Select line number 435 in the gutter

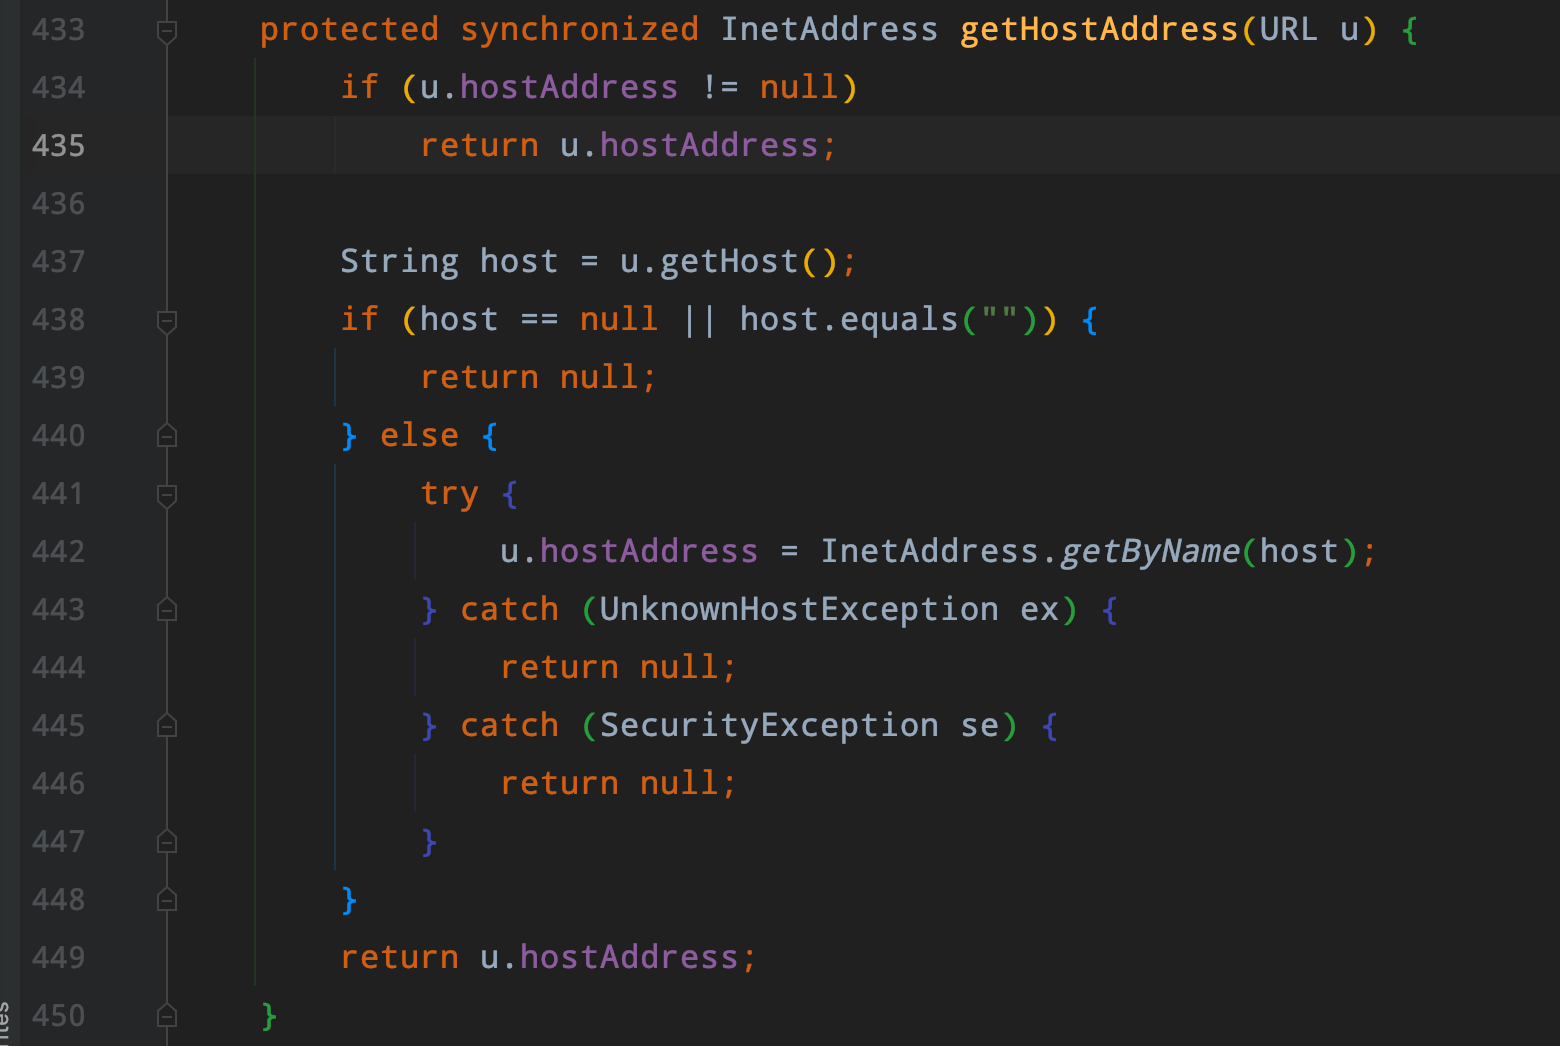tap(57, 145)
